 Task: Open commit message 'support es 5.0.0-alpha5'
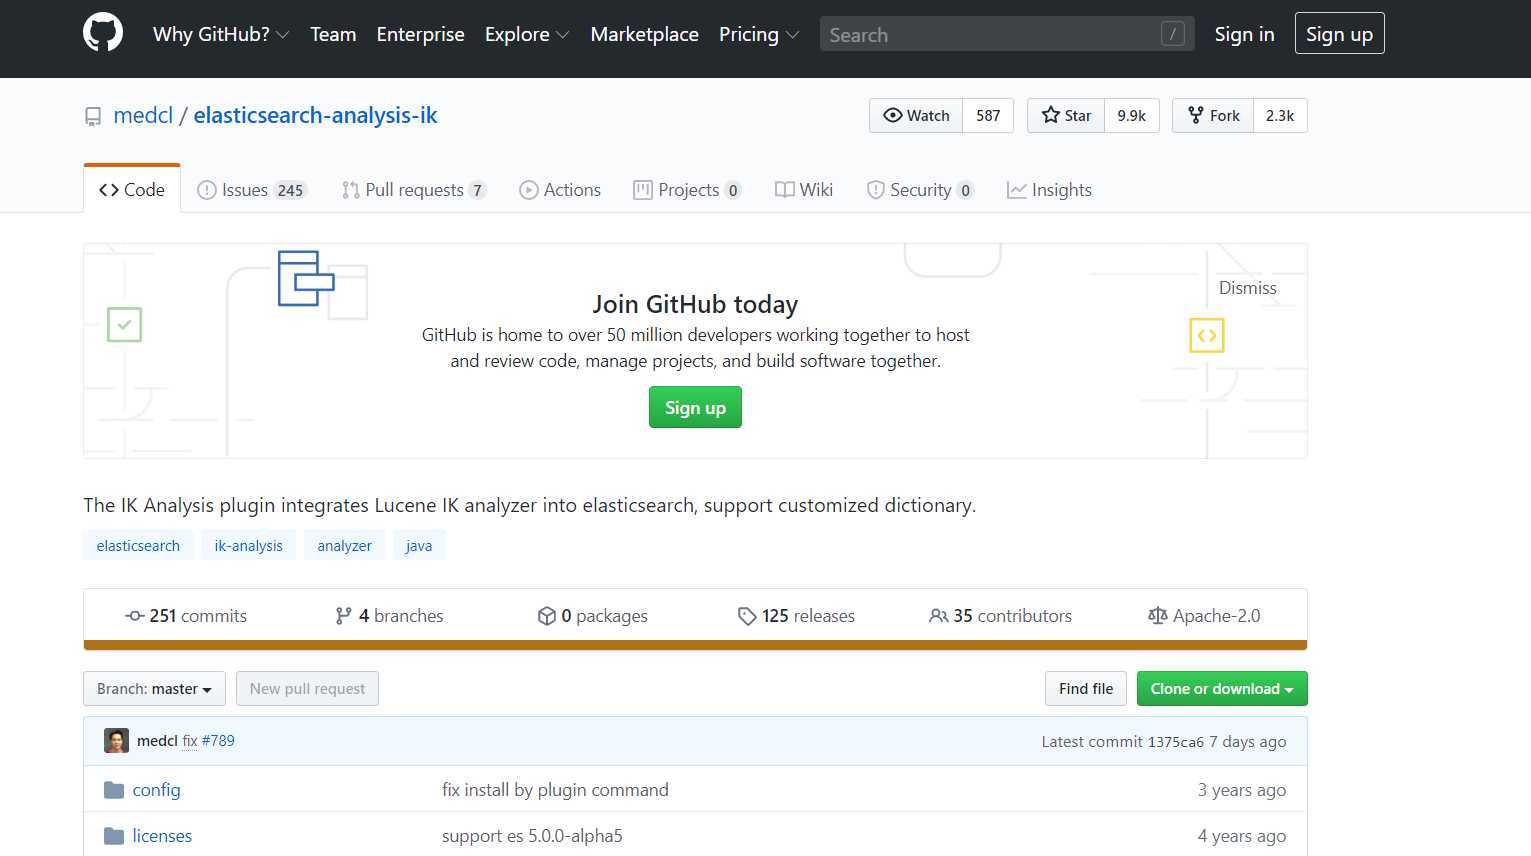(x=532, y=836)
